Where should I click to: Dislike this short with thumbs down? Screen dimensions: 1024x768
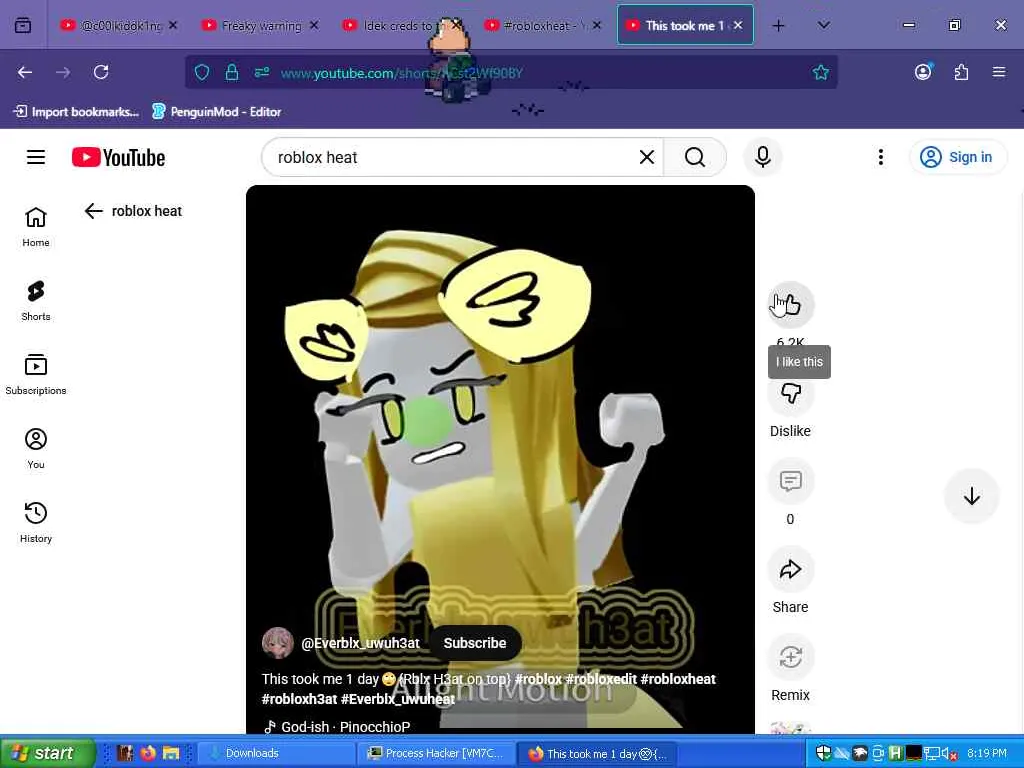(790, 393)
